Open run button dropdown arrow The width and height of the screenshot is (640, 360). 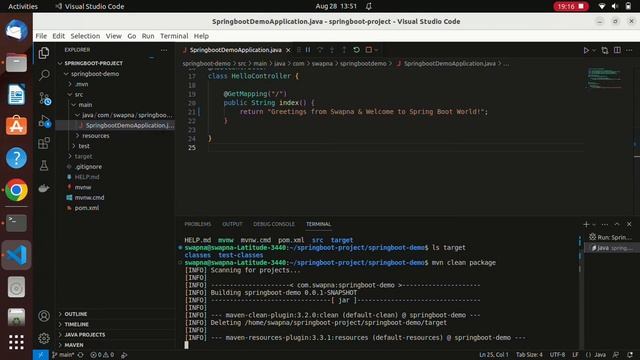click(x=594, y=50)
